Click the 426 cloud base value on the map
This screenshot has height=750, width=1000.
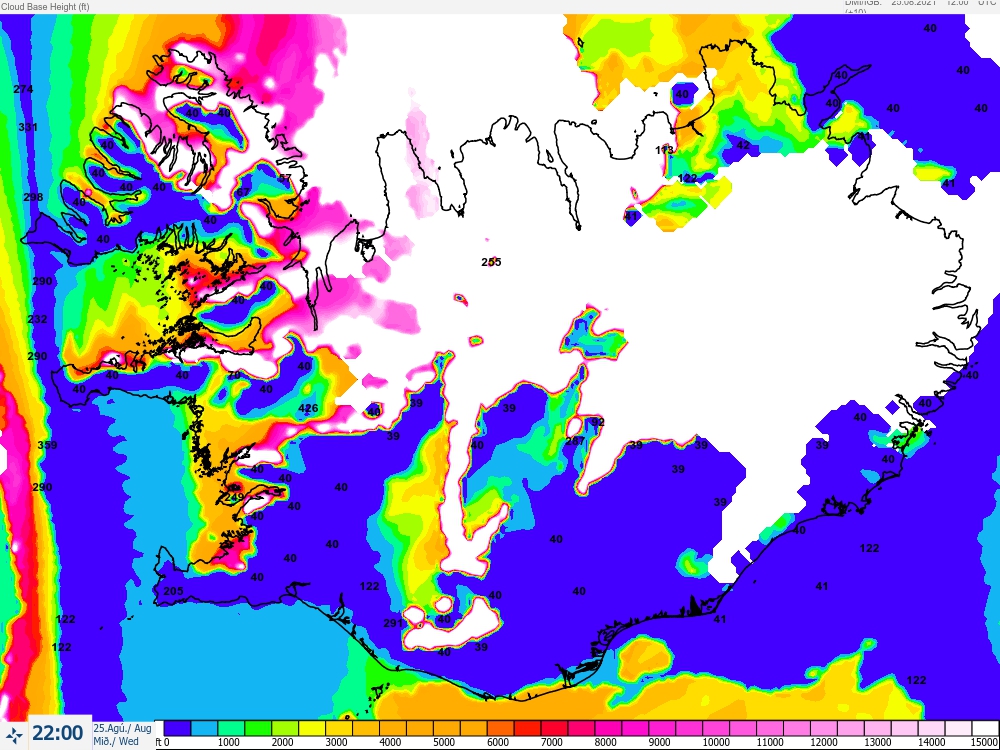click(x=308, y=408)
